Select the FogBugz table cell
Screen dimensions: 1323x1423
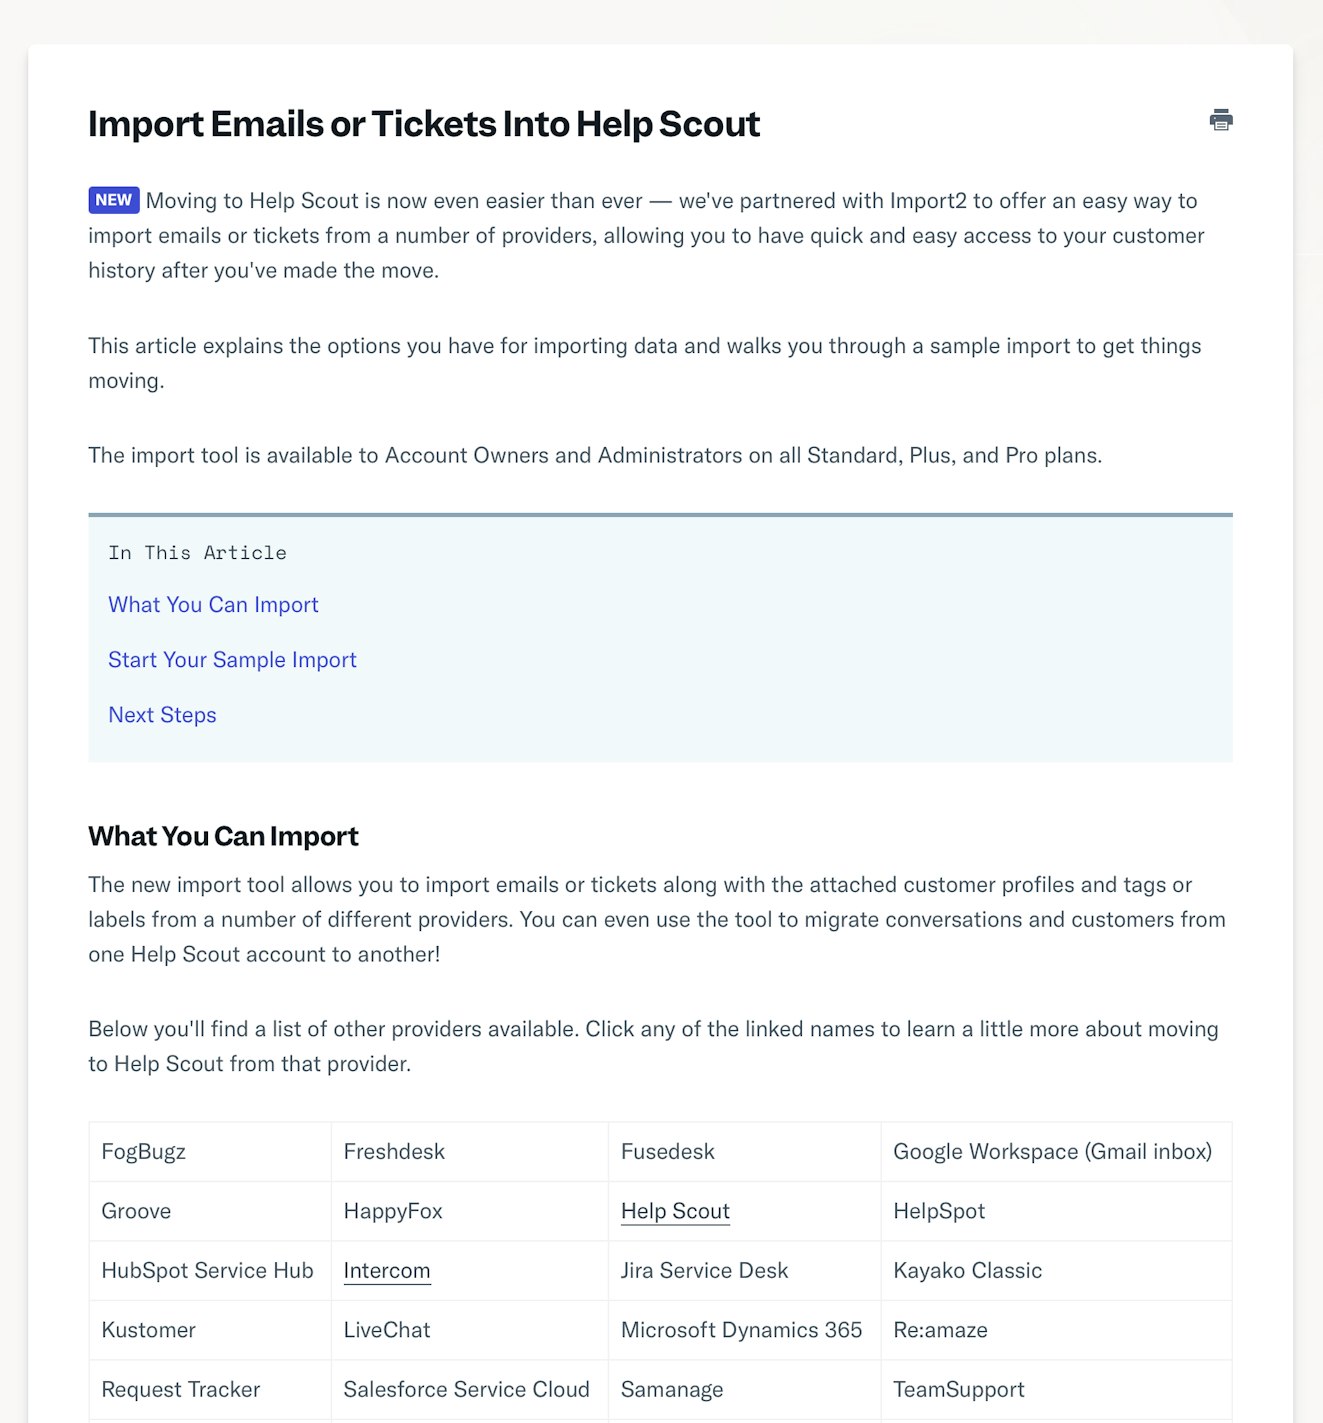pyautogui.click(x=144, y=1152)
